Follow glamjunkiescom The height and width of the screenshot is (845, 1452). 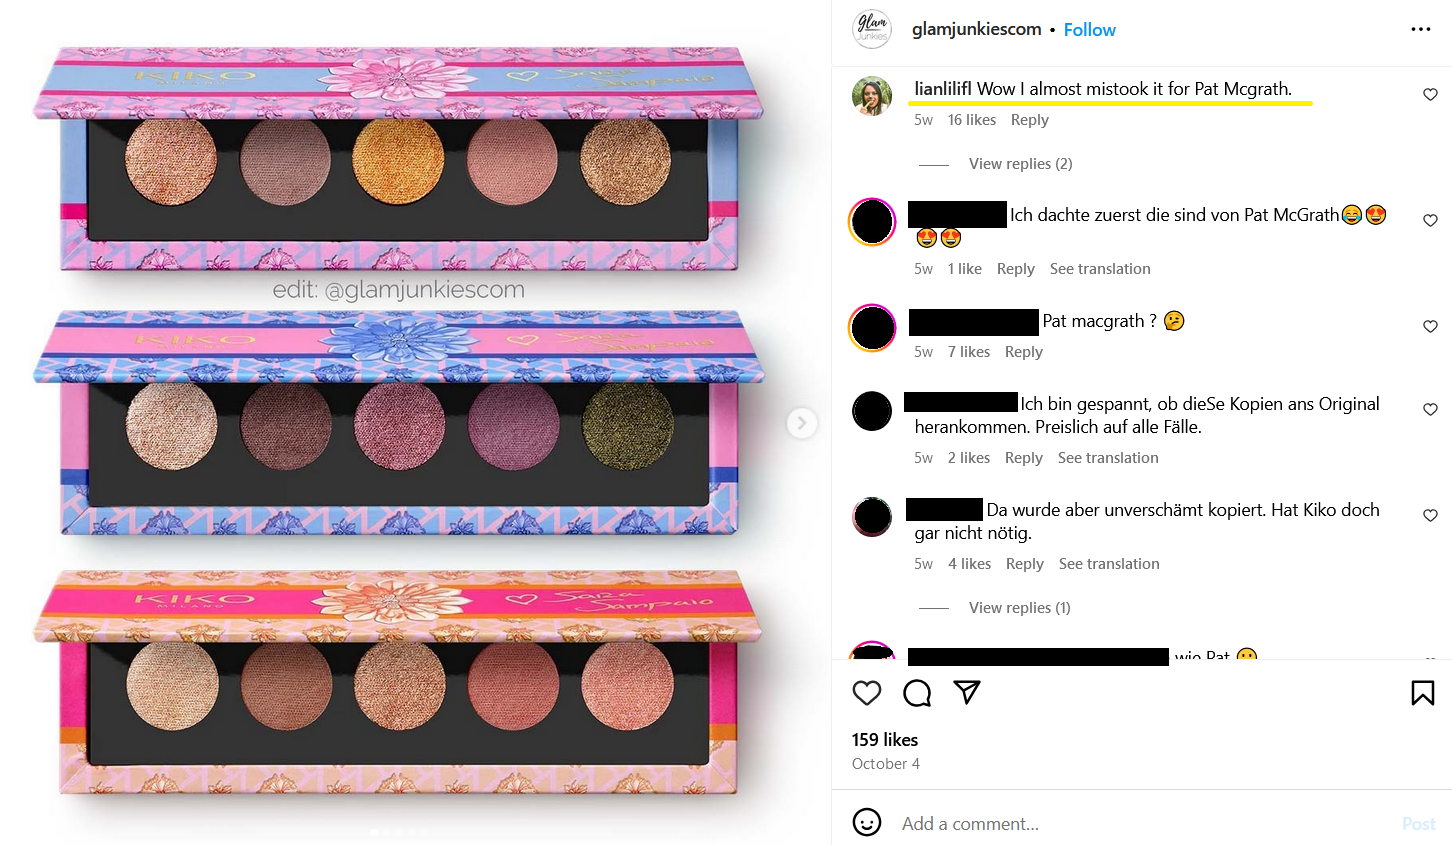click(x=1090, y=30)
